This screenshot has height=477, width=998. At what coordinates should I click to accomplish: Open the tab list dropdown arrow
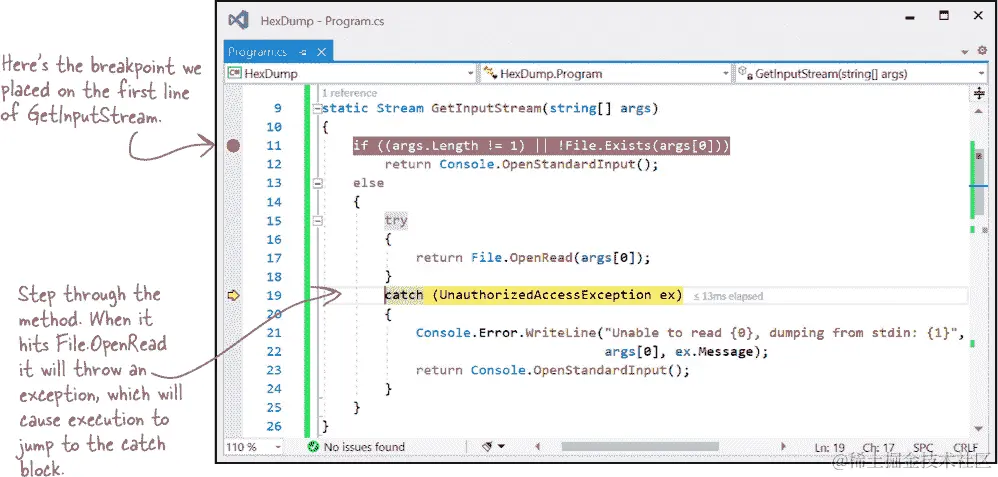[x=965, y=52]
